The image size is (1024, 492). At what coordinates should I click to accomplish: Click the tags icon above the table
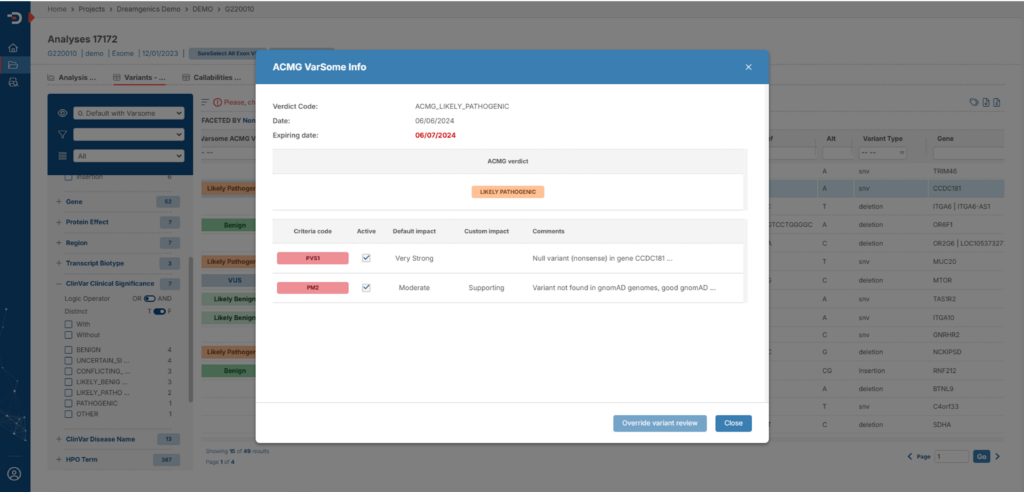coord(974,102)
